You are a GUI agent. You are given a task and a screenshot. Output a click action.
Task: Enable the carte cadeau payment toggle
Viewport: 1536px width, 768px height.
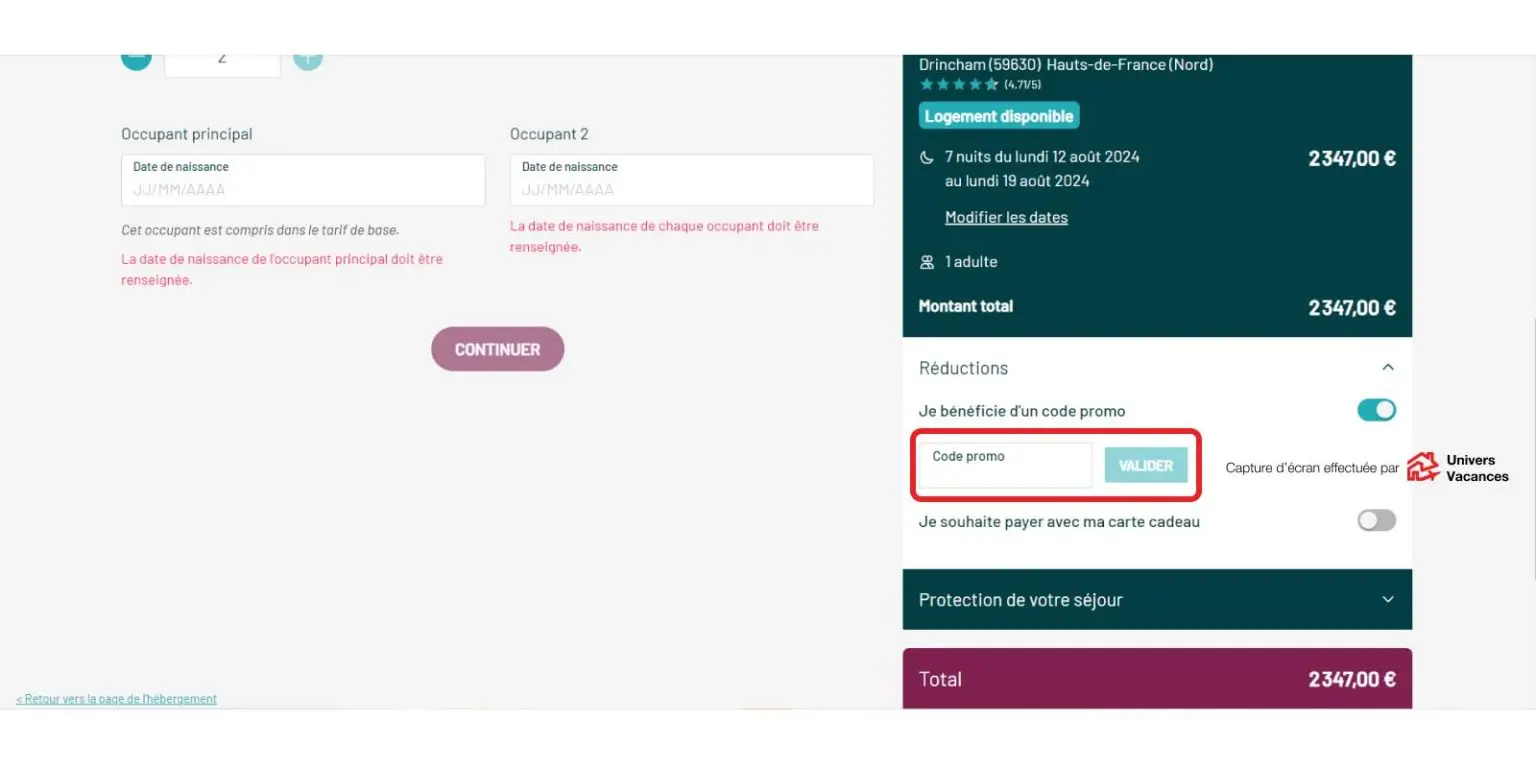[1376, 521]
